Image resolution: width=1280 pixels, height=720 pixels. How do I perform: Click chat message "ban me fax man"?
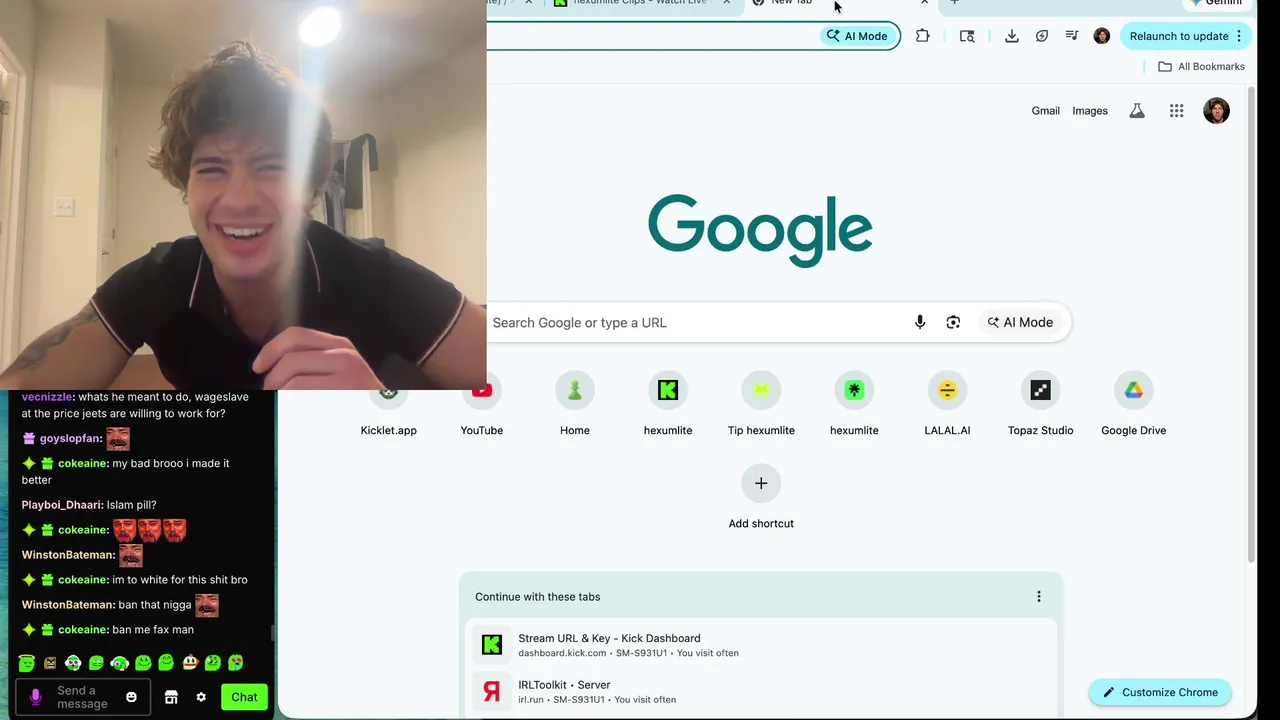(x=153, y=630)
